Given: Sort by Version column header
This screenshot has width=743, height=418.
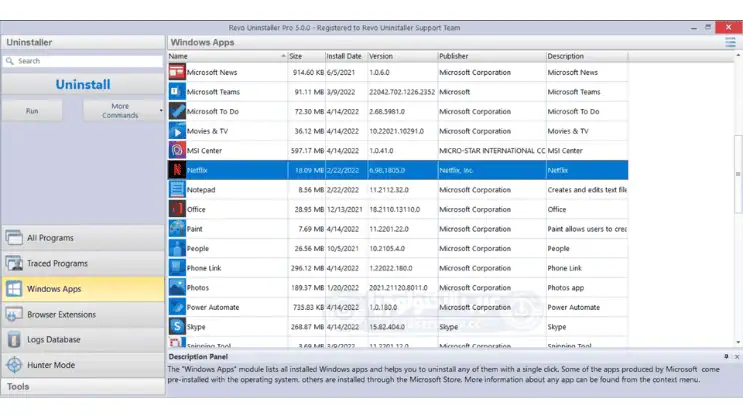Looking at the screenshot, I should (x=402, y=56).
